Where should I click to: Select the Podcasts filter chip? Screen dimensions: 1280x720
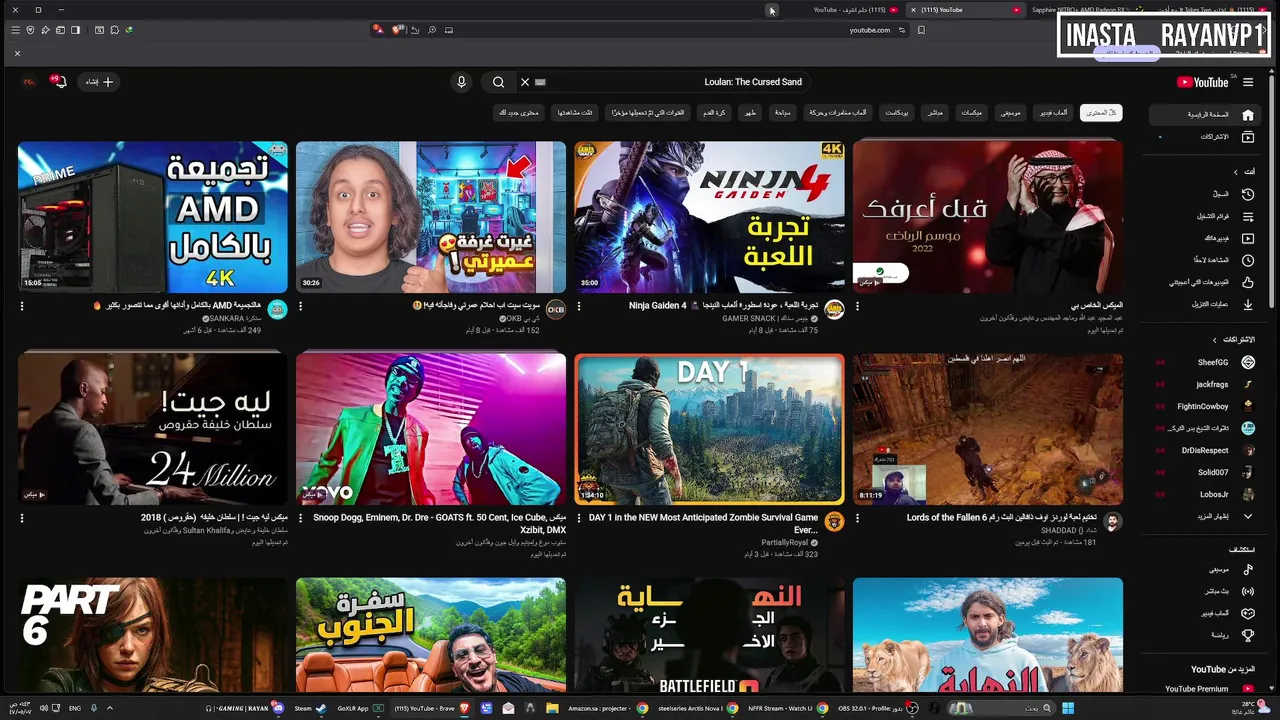pyautogui.click(x=898, y=113)
